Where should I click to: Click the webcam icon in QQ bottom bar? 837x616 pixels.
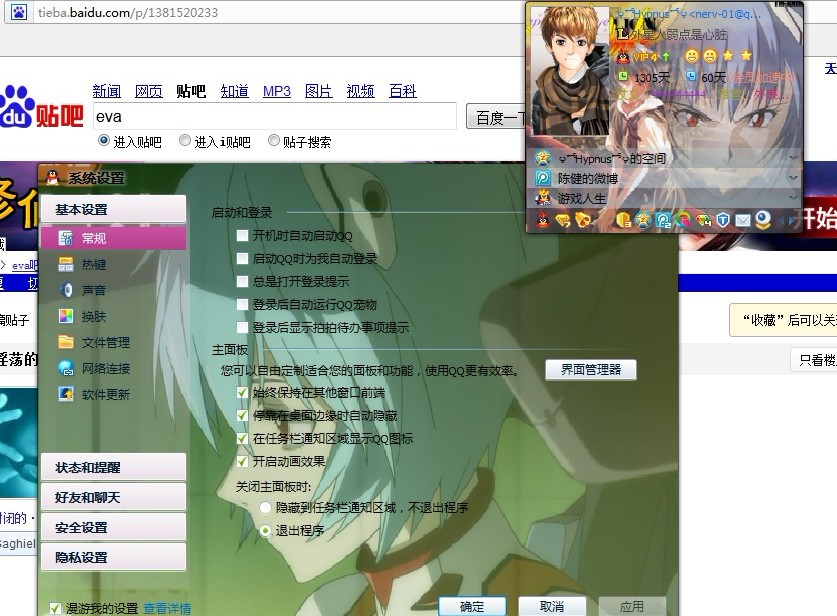point(763,219)
